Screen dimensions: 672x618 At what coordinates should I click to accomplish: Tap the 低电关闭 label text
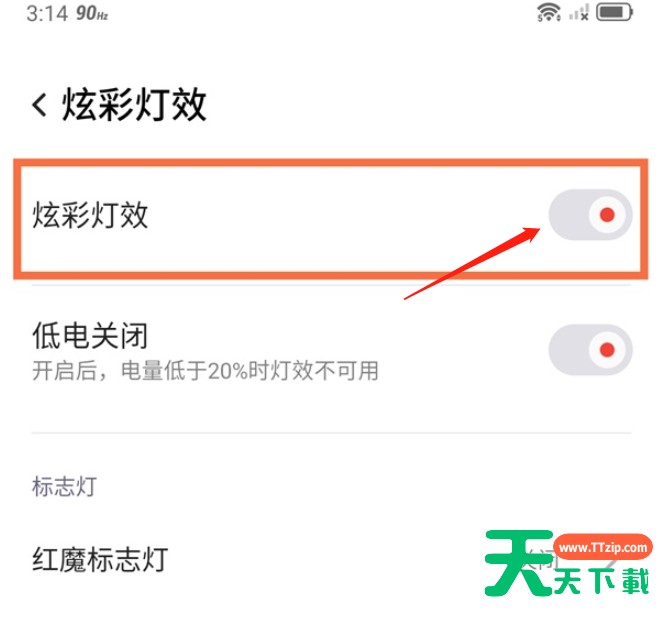[x=90, y=335]
